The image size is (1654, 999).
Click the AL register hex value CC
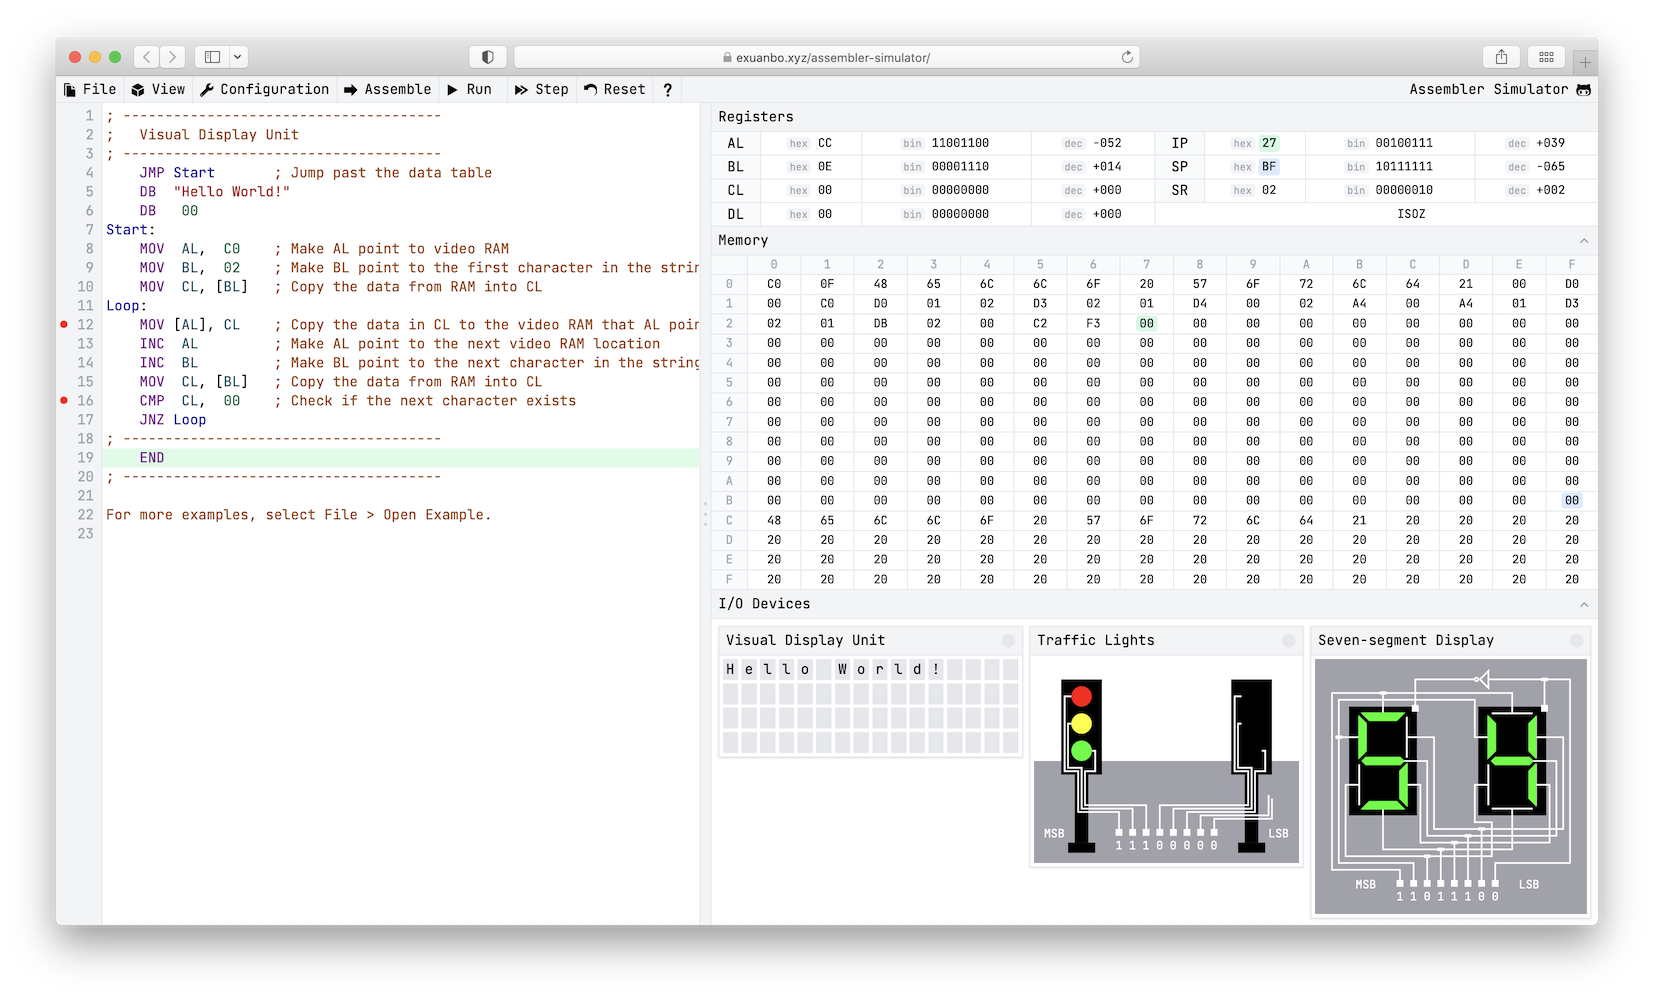click(x=825, y=143)
